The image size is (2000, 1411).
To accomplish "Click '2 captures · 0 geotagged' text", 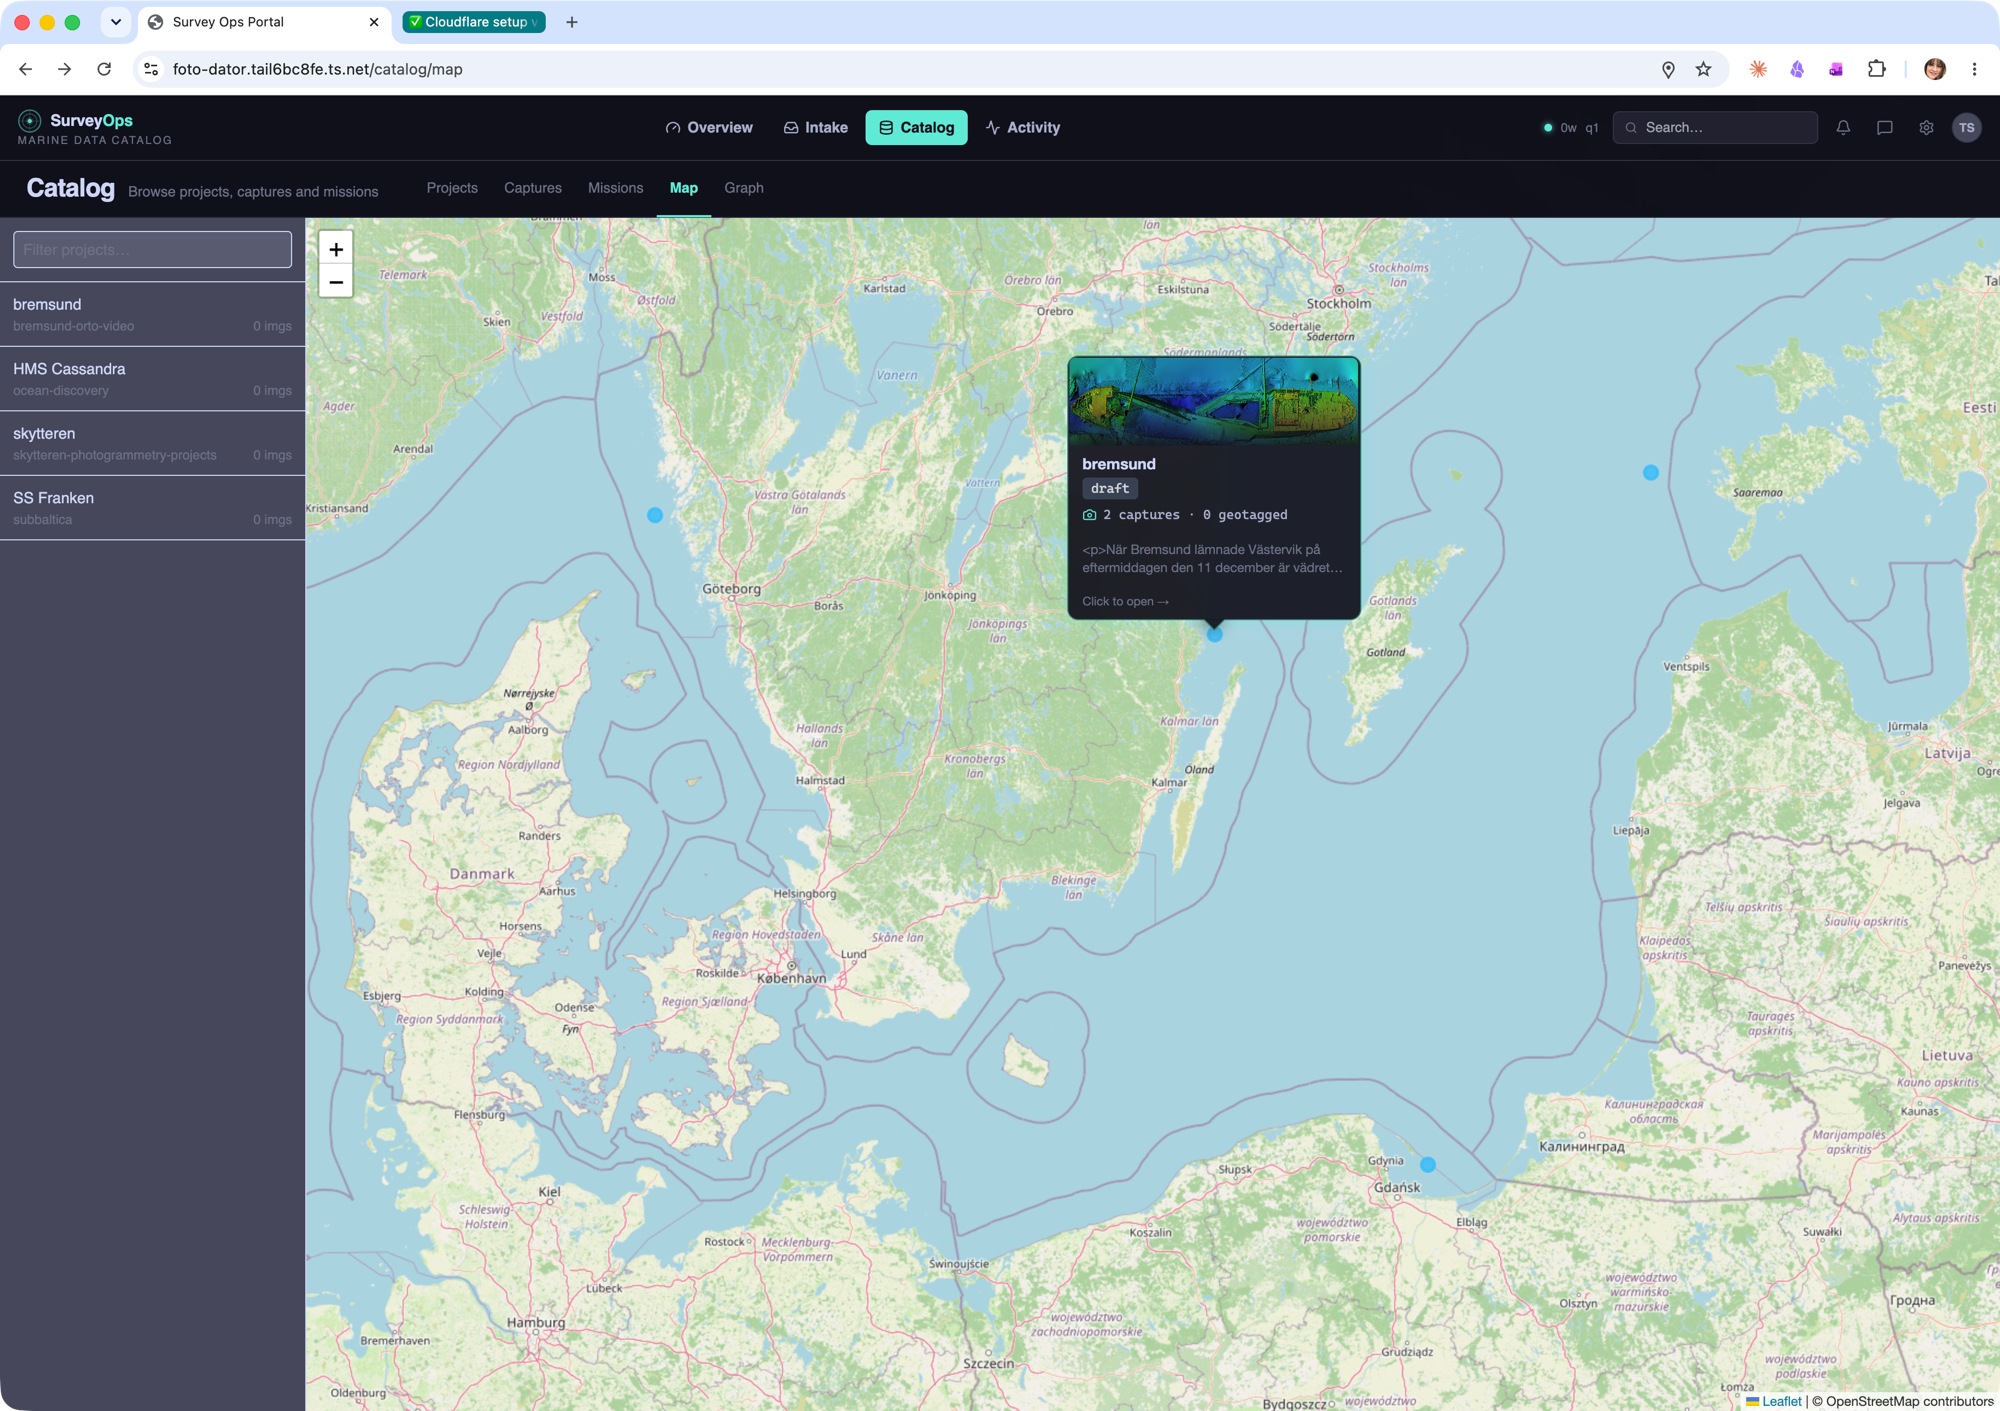I will pyautogui.click(x=1194, y=515).
